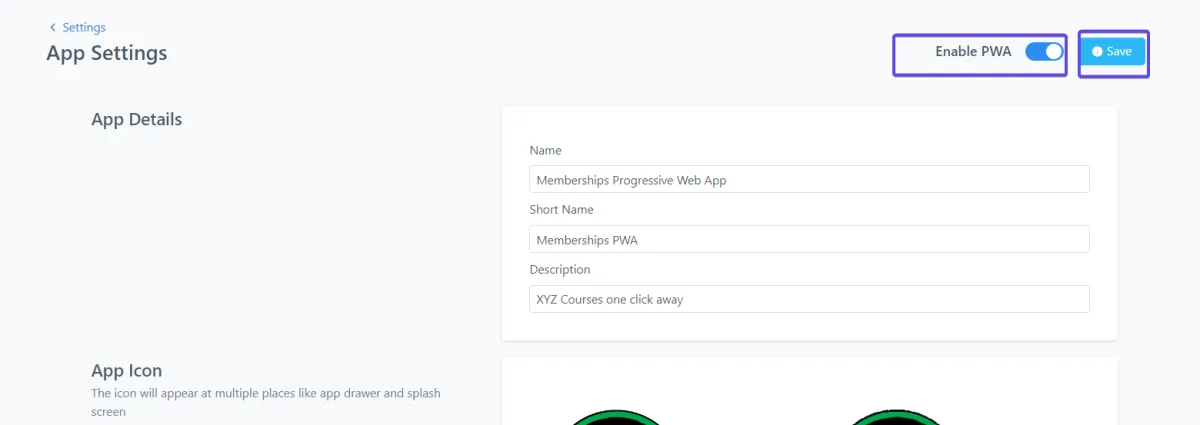Click the App Icon section heading
This screenshot has height=425, width=1200.
click(x=127, y=371)
